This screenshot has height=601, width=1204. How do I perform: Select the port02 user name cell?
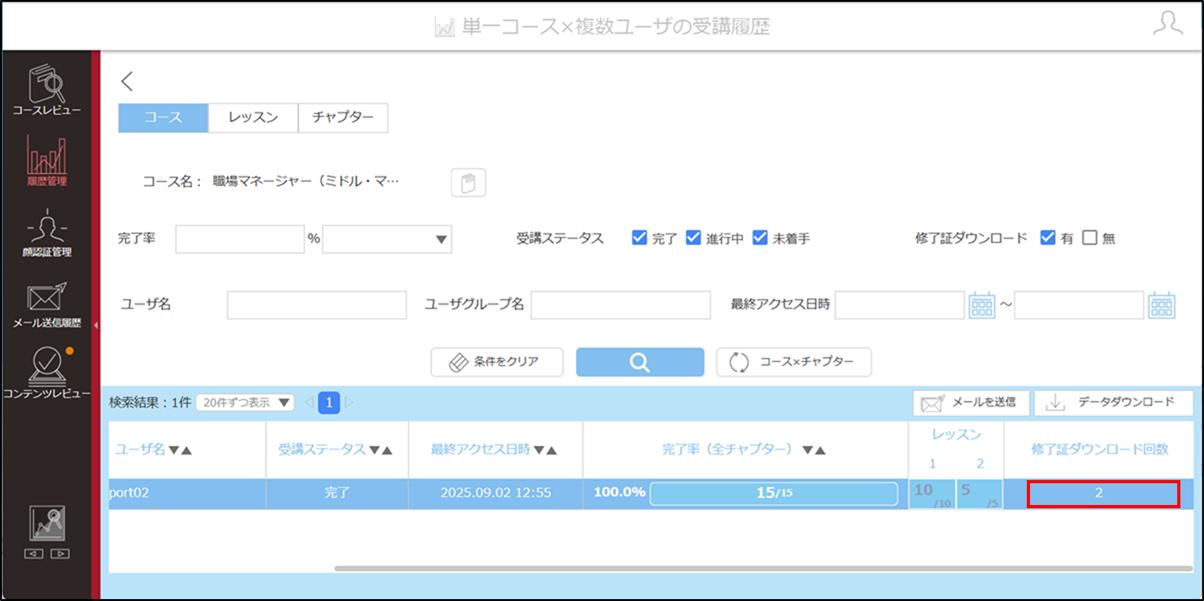click(187, 494)
